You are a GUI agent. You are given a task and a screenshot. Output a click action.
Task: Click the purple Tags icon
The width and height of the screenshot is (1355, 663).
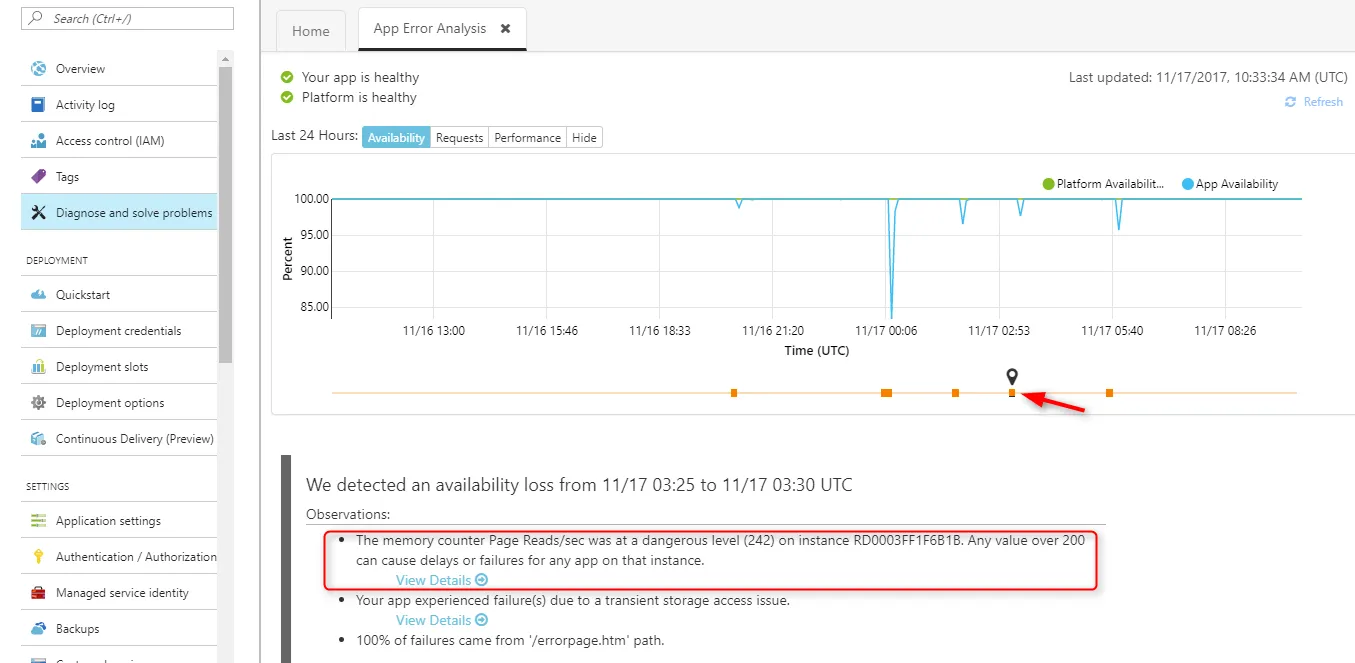38,177
